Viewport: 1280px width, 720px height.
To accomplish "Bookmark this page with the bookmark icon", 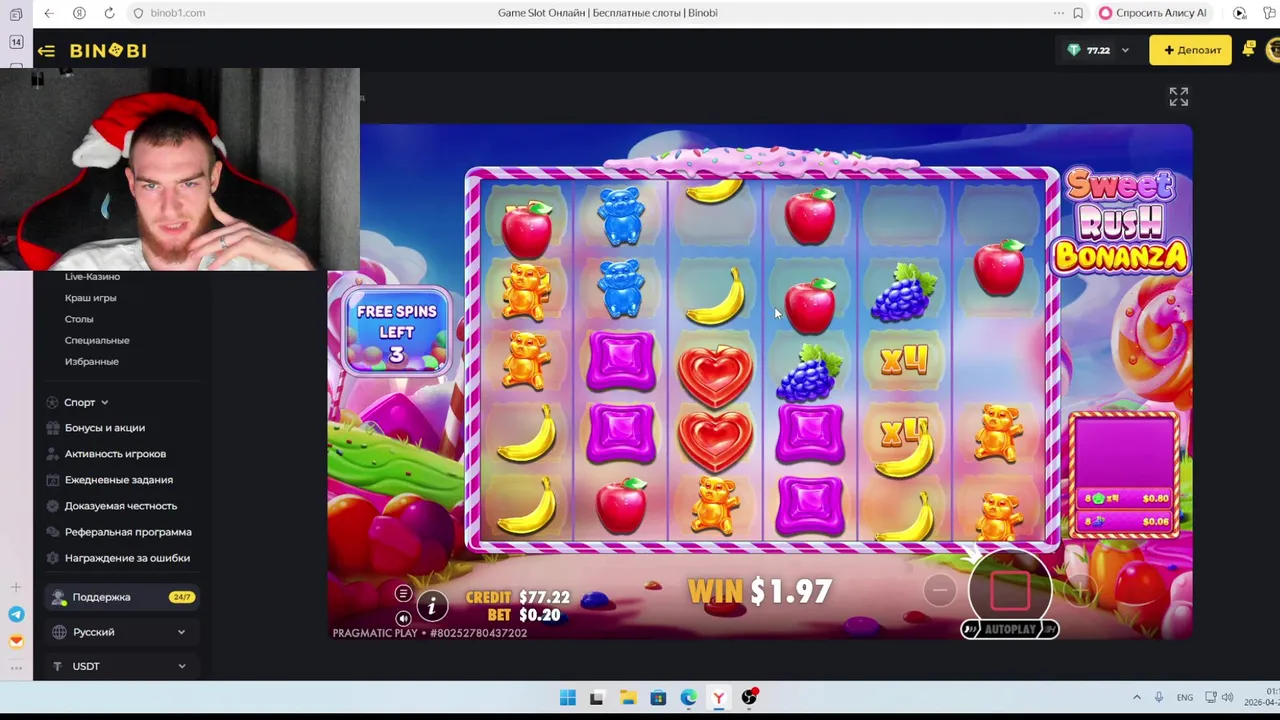I will (x=1078, y=13).
